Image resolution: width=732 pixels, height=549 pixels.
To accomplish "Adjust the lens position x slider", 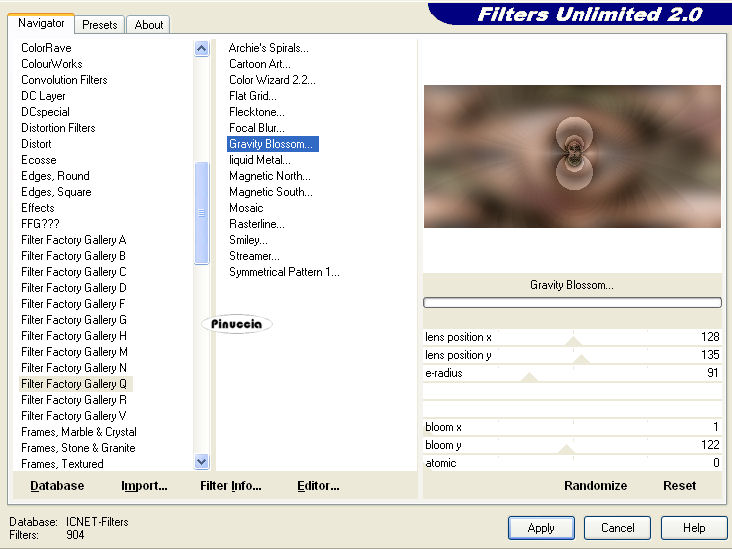I will pyautogui.click(x=572, y=337).
